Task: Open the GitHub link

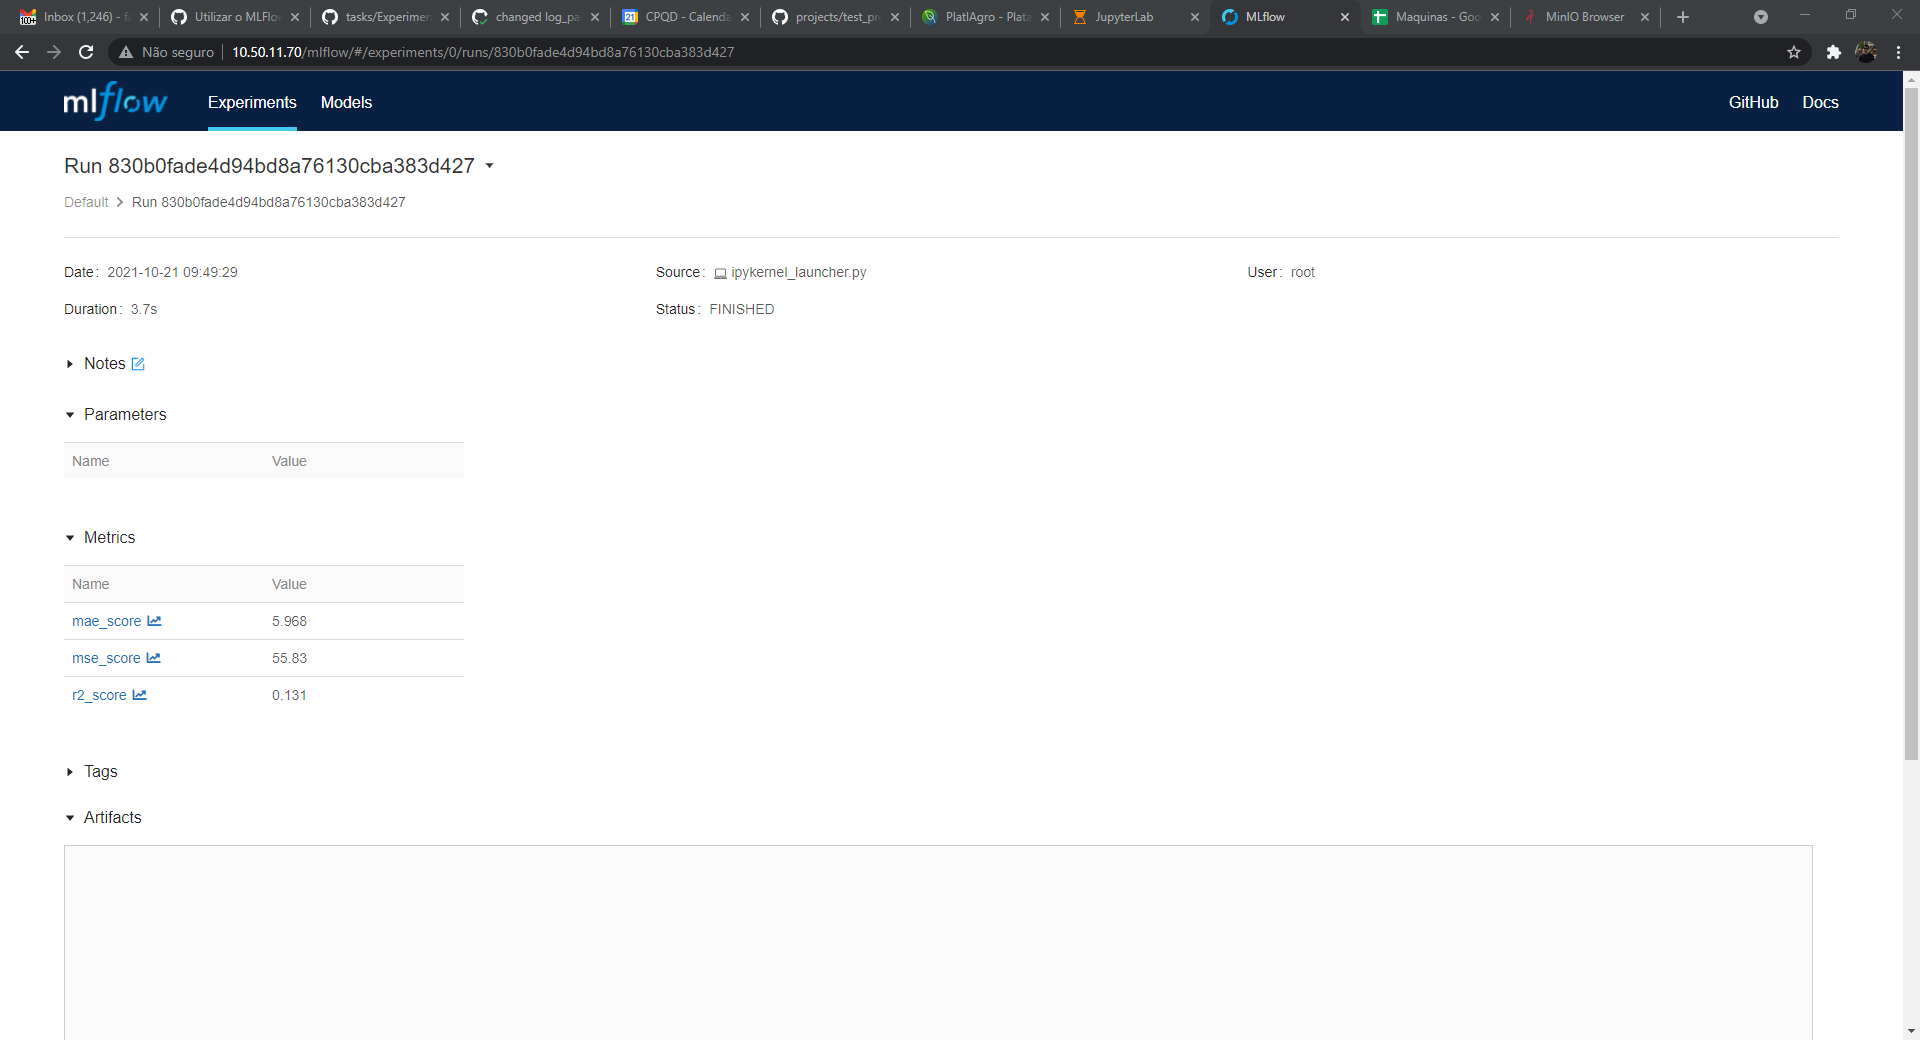Action: coord(1753,102)
